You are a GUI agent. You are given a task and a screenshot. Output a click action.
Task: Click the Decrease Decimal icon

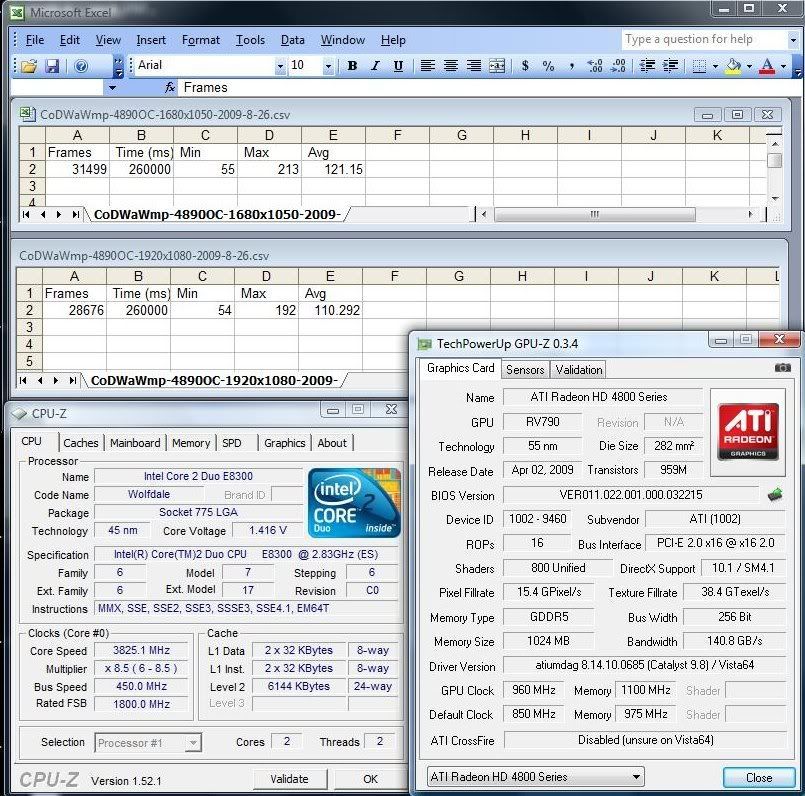tap(618, 66)
